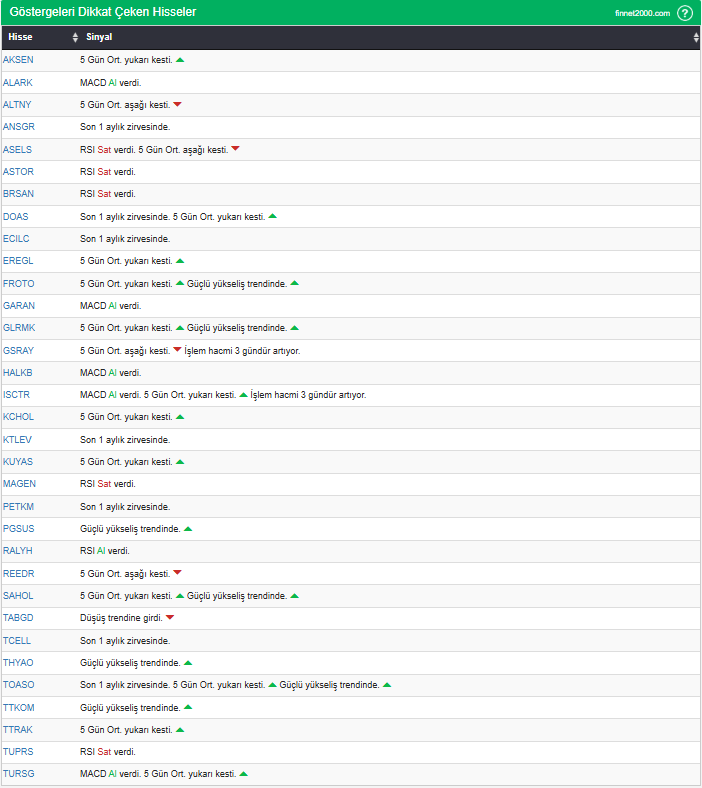The image size is (702, 788).
Task: Click green up arrow in DOAS row
Action: [x=273, y=216]
